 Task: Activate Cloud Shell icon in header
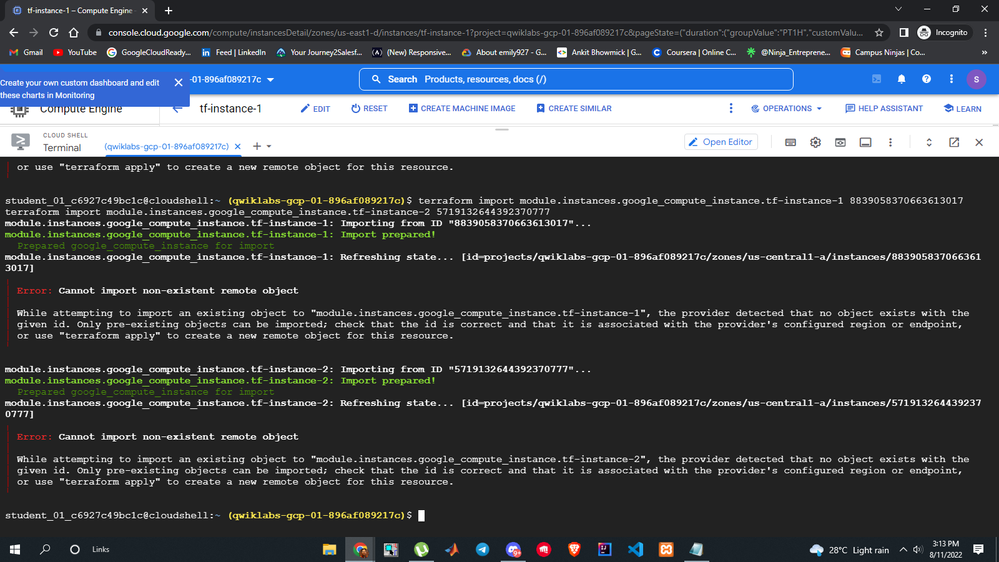coord(877,79)
